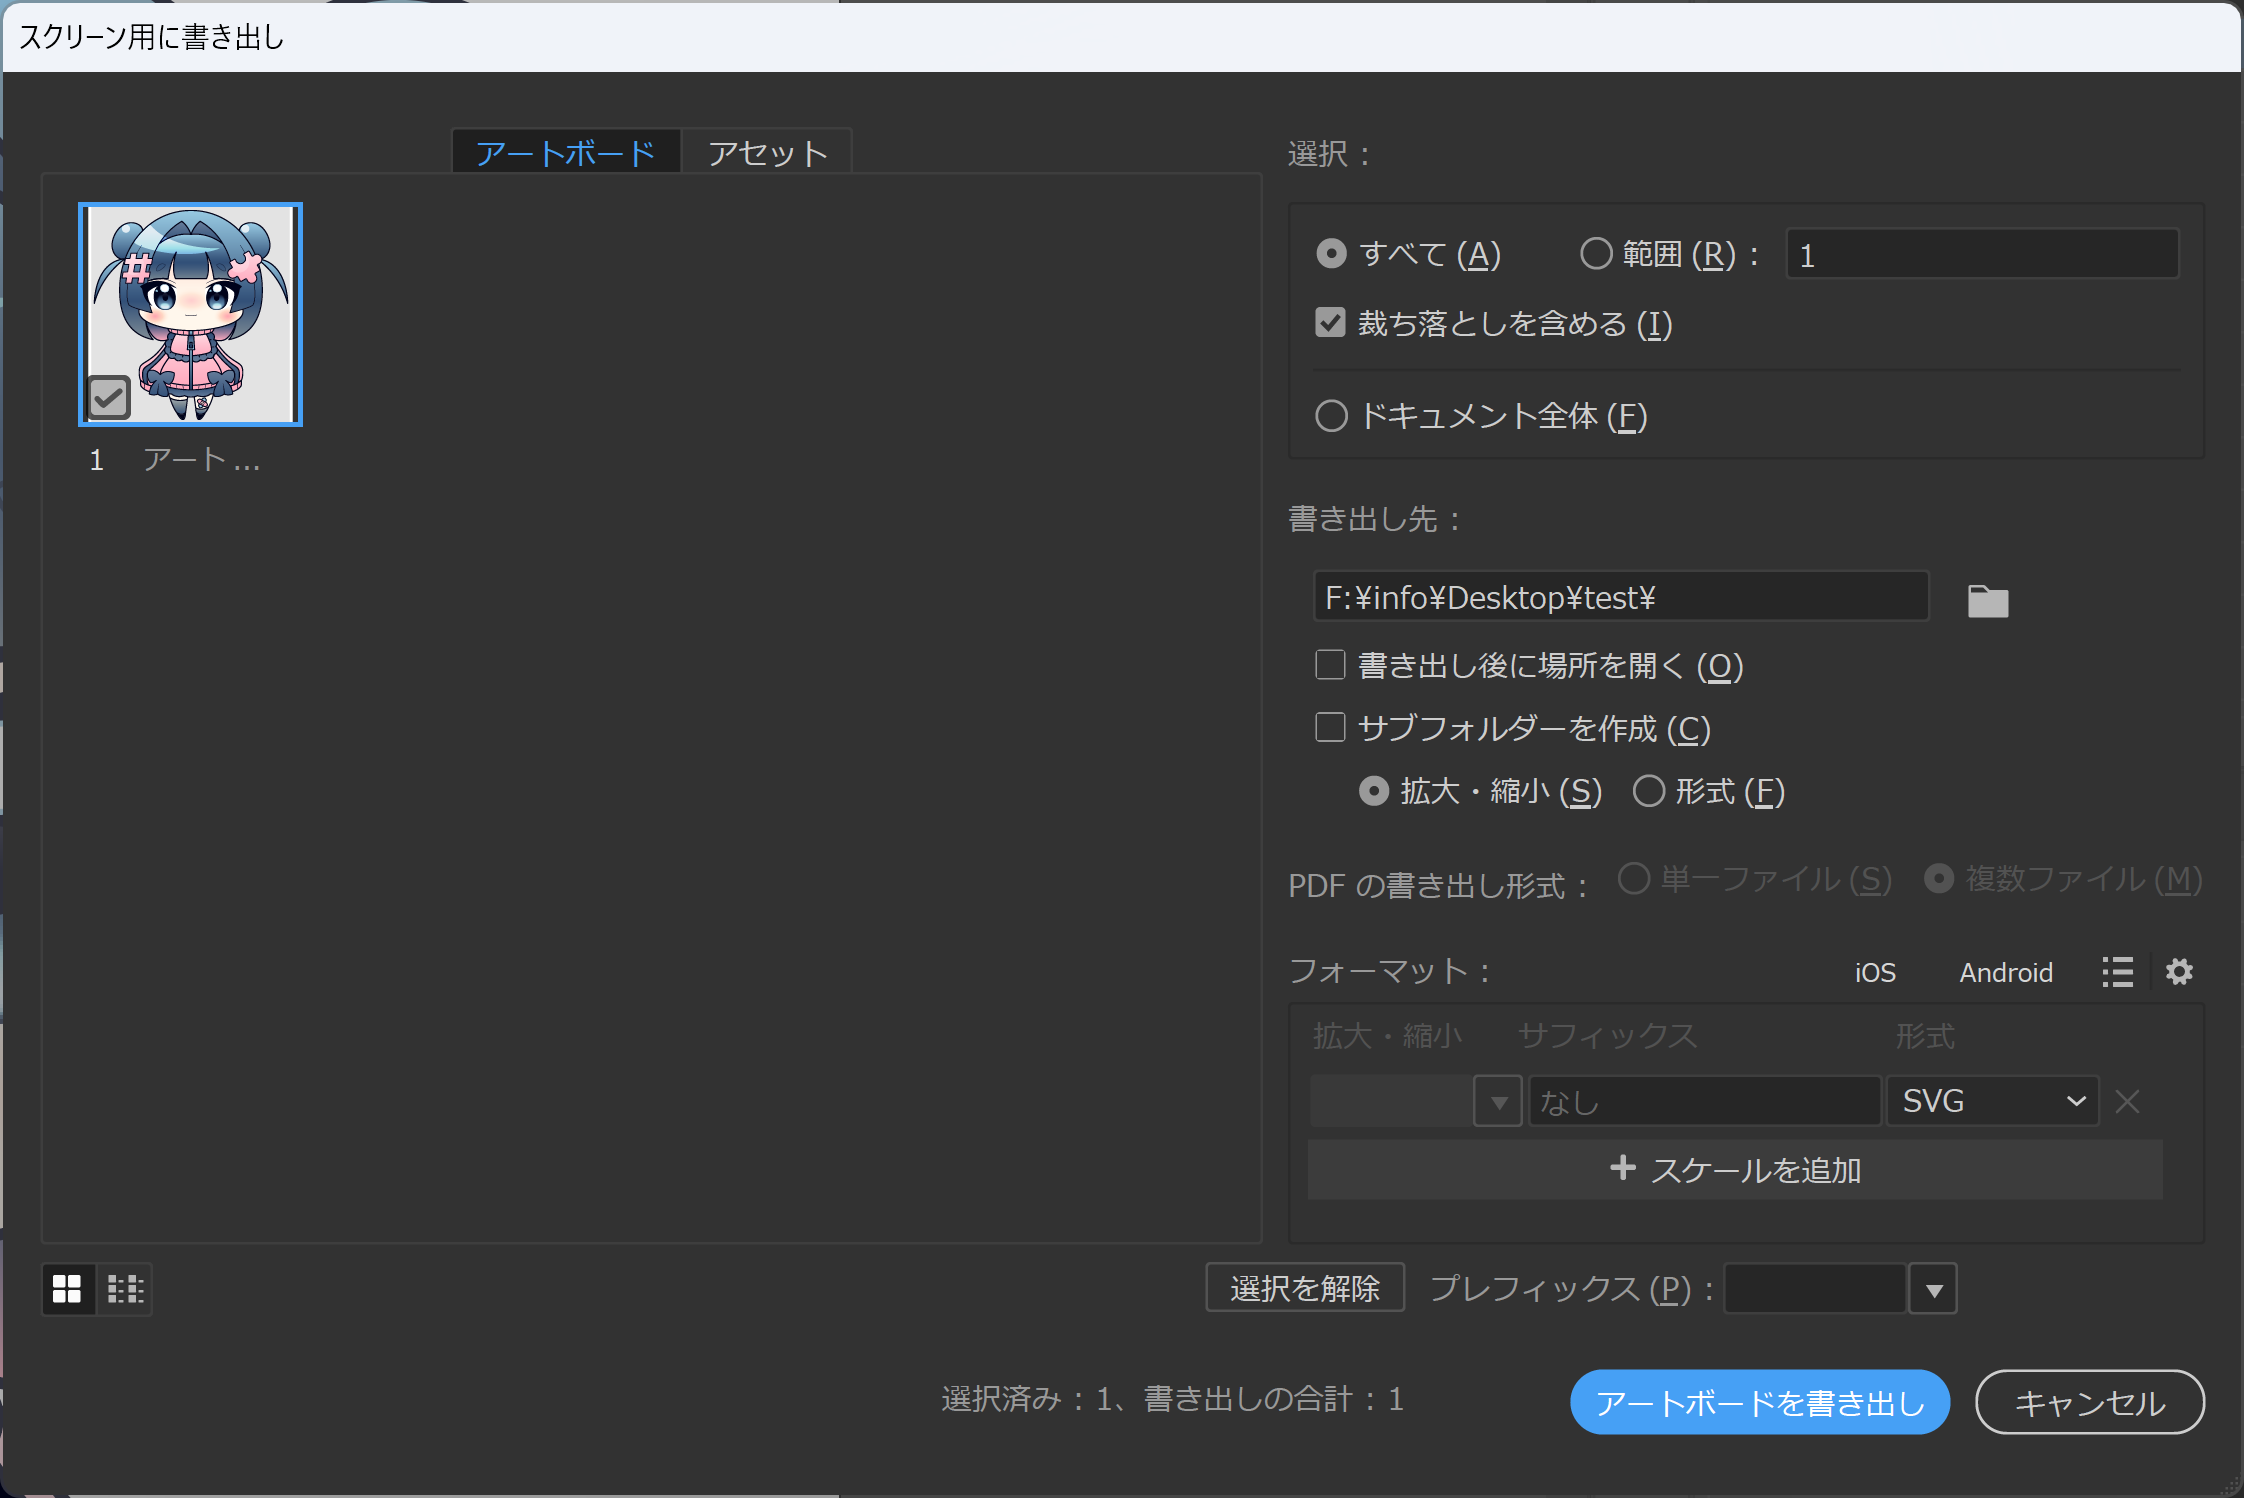Add a new export scale

pyautogui.click(x=1737, y=1169)
